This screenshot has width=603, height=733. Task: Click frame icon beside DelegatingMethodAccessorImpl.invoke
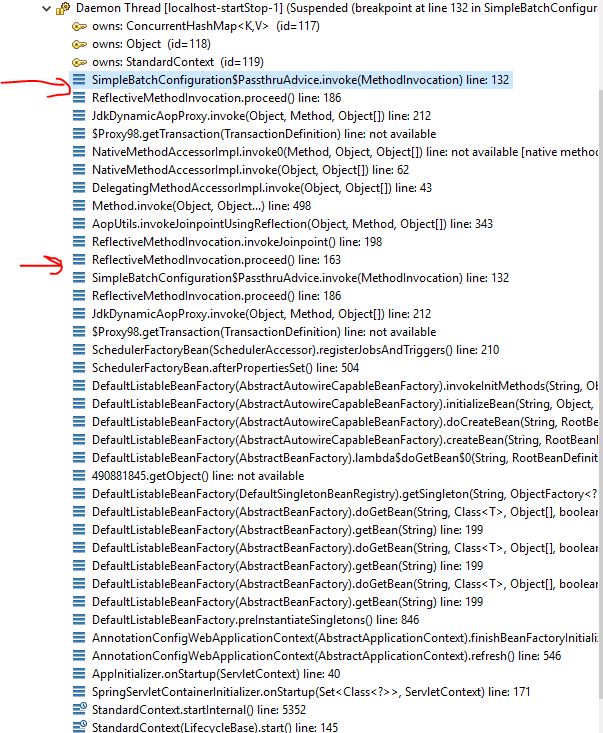(x=79, y=187)
